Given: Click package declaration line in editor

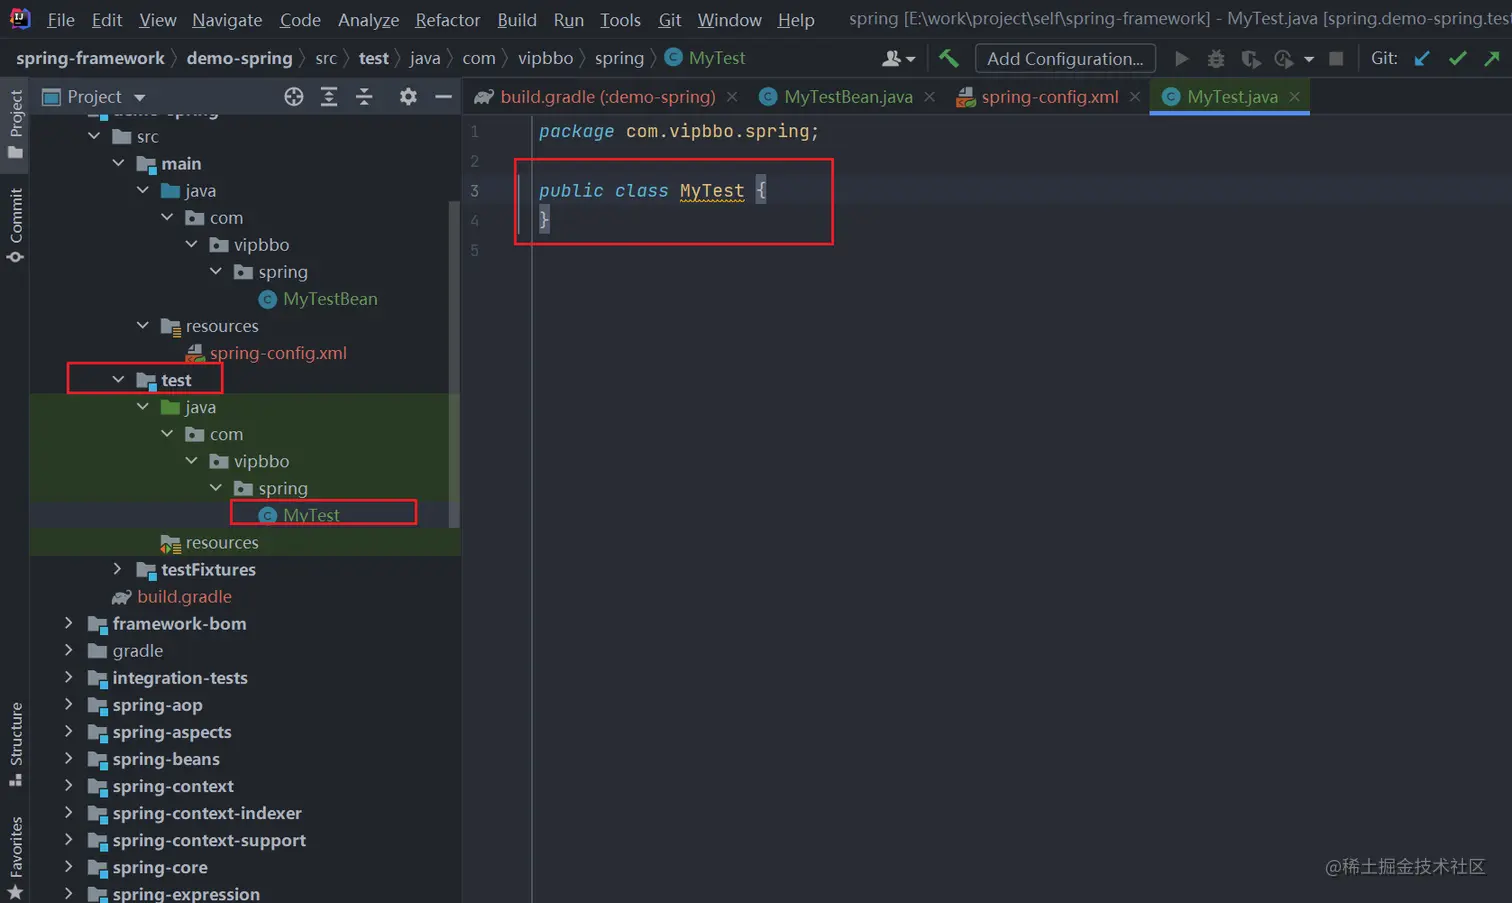Looking at the screenshot, I should (679, 131).
